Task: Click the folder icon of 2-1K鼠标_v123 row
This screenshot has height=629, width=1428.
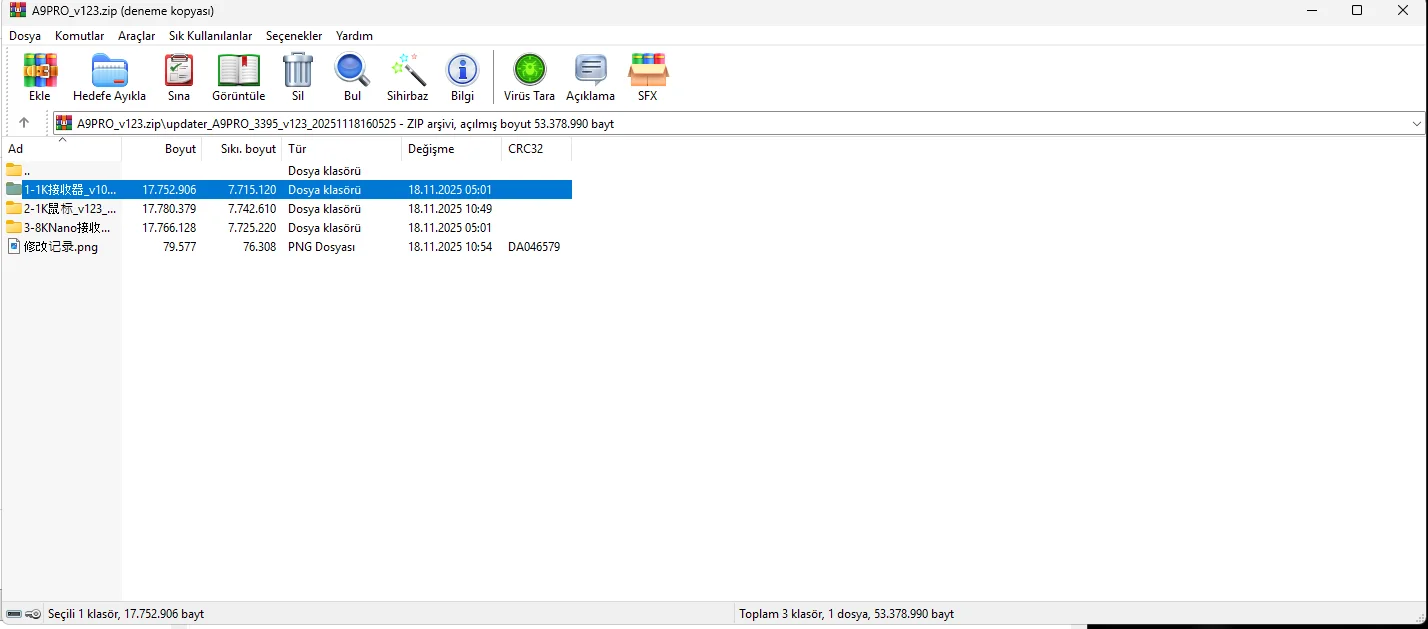Action: [x=13, y=208]
